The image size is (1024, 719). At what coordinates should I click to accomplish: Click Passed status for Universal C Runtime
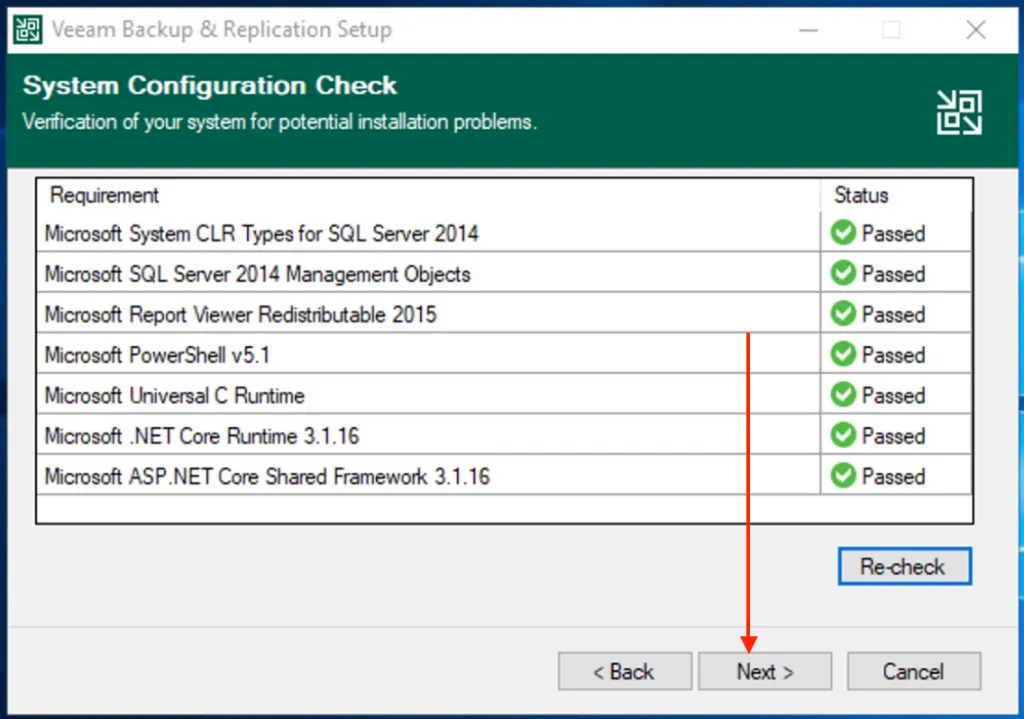pyautogui.click(x=893, y=395)
